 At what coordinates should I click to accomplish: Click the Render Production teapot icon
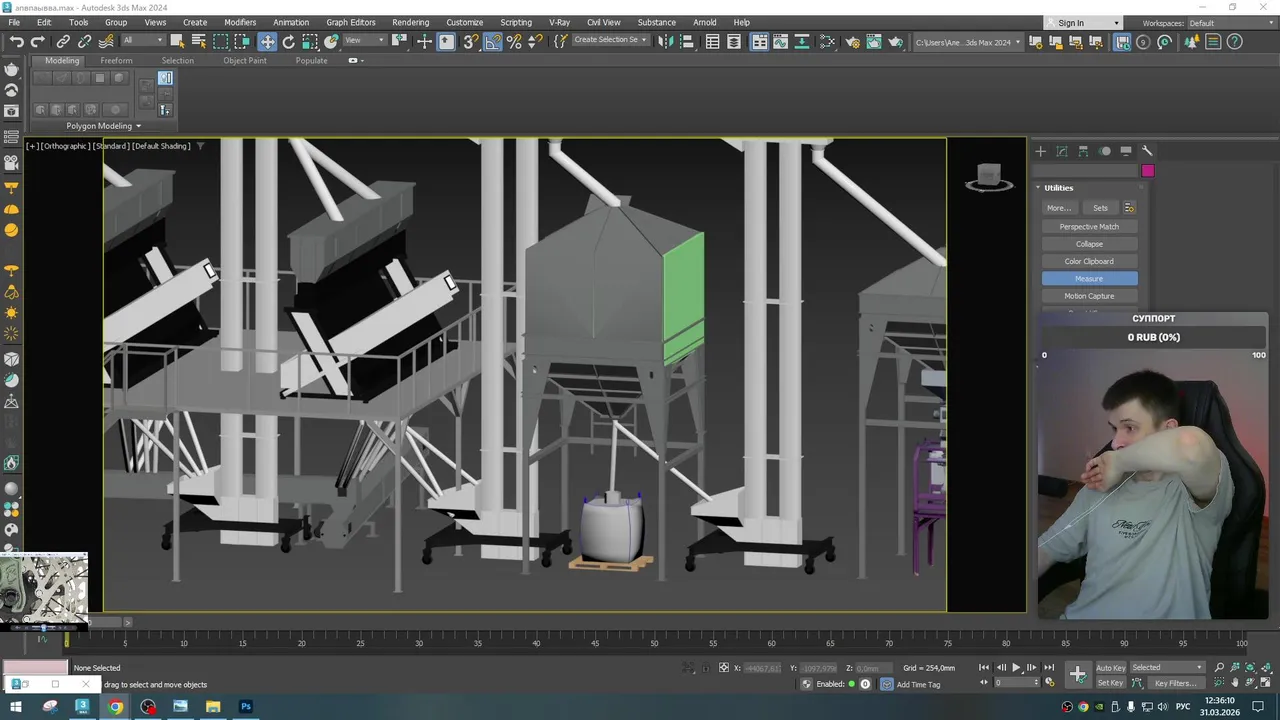[896, 42]
